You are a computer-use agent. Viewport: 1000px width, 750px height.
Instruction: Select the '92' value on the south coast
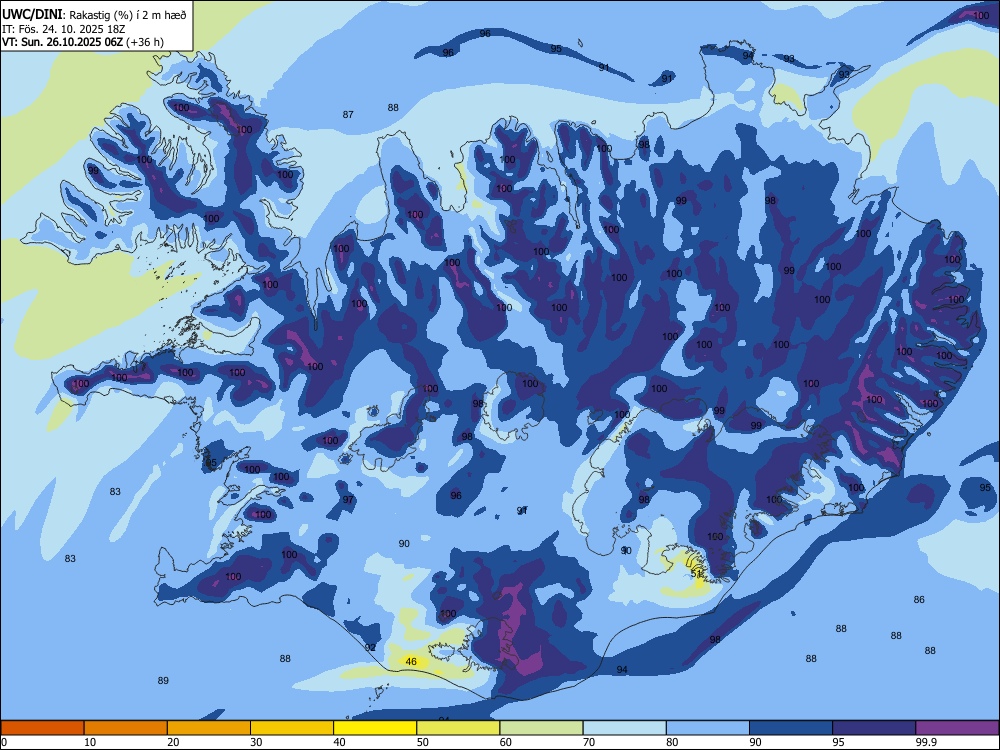(370, 647)
